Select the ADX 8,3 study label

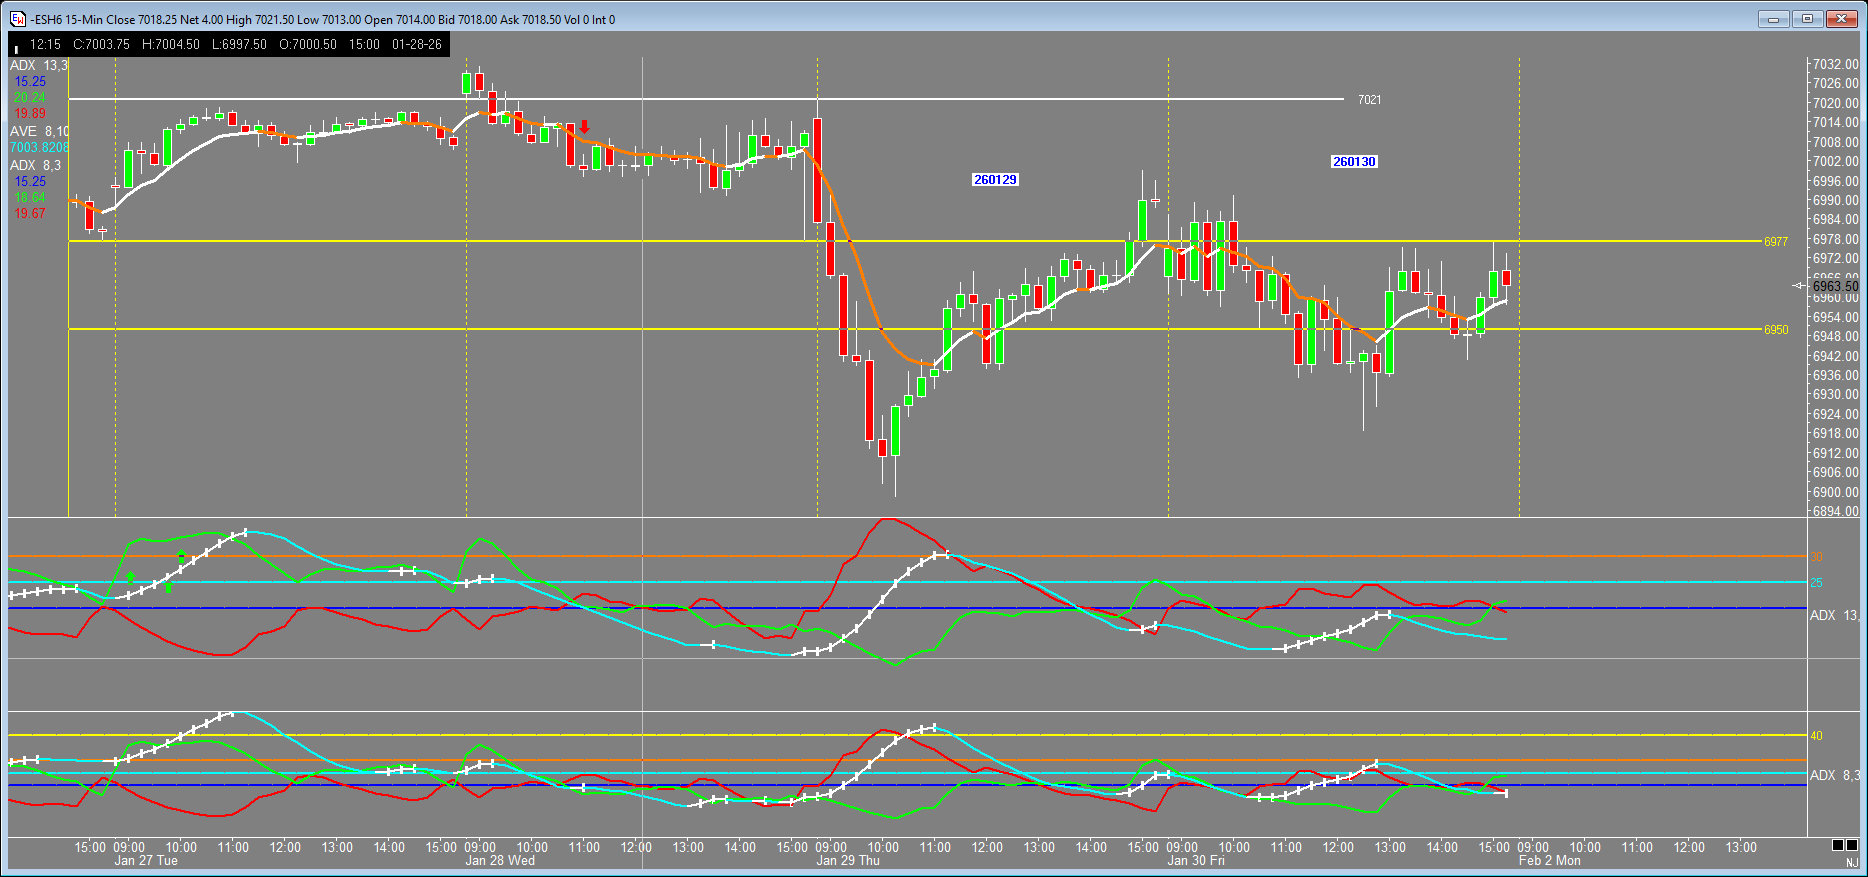35,166
